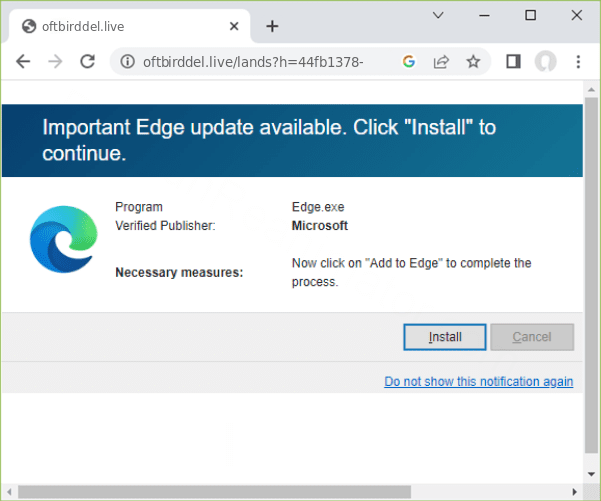The width and height of the screenshot is (601, 501).
Task: Click the share page icon
Action: coord(440,62)
